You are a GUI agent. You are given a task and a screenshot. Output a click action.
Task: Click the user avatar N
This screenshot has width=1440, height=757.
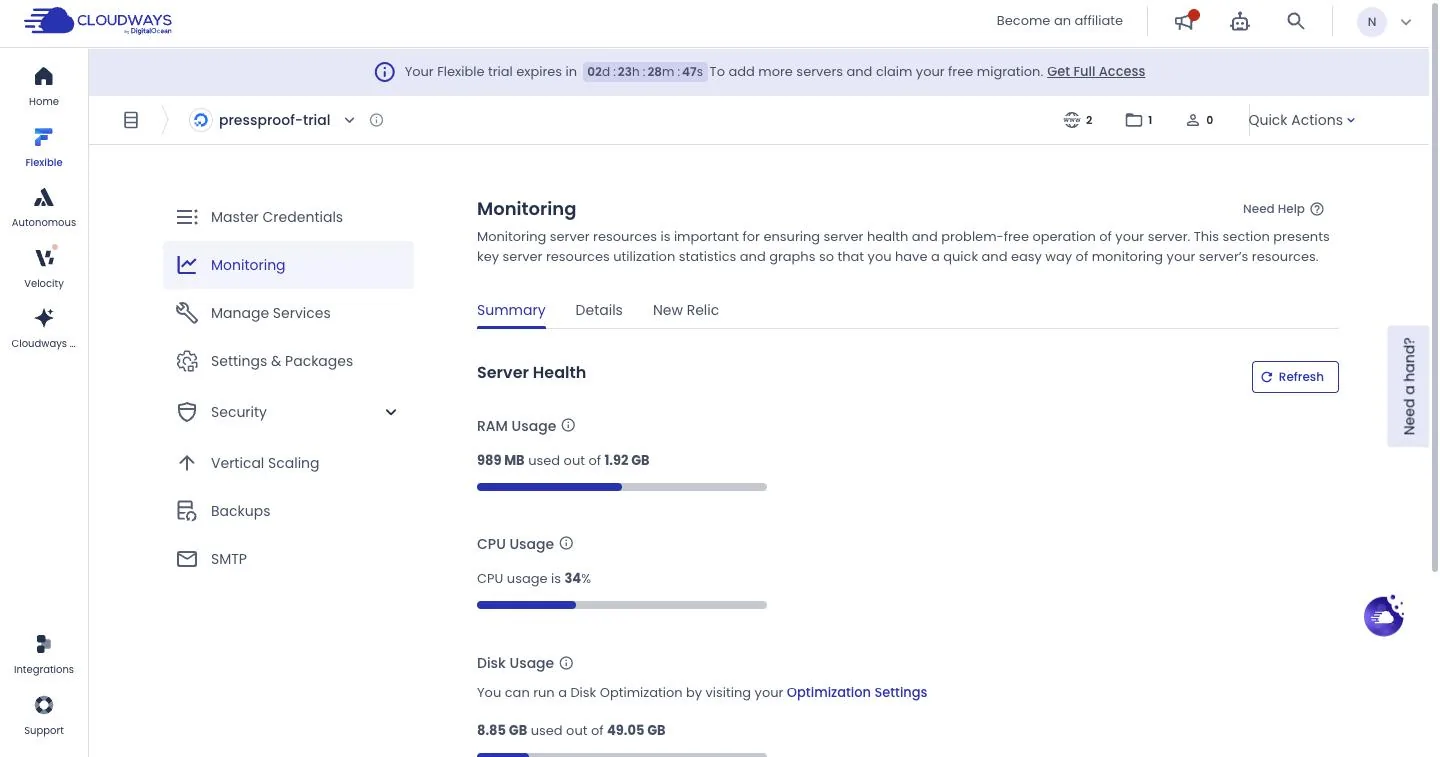(1372, 21)
